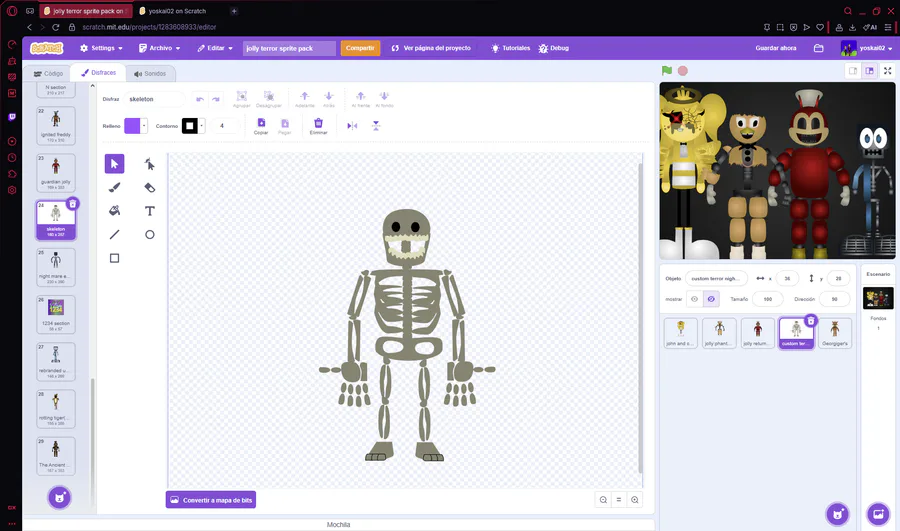The image size is (900, 531).
Task: Select the arrow Select tool
Action: coord(114,164)
